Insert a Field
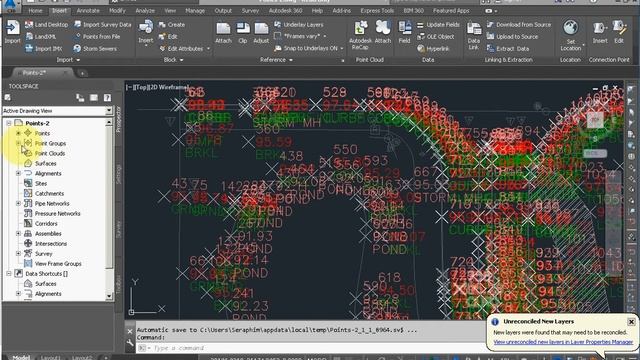The height and width of the screenshot is (360, 640). 404,32
